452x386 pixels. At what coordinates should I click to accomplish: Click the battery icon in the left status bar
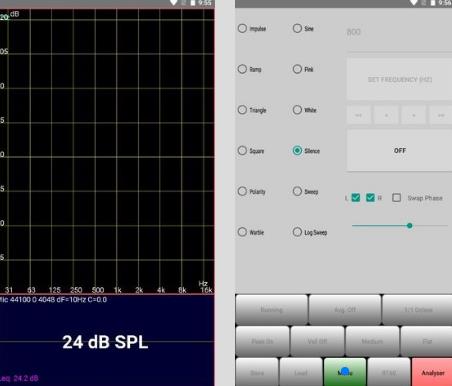(x=193, y=3)
